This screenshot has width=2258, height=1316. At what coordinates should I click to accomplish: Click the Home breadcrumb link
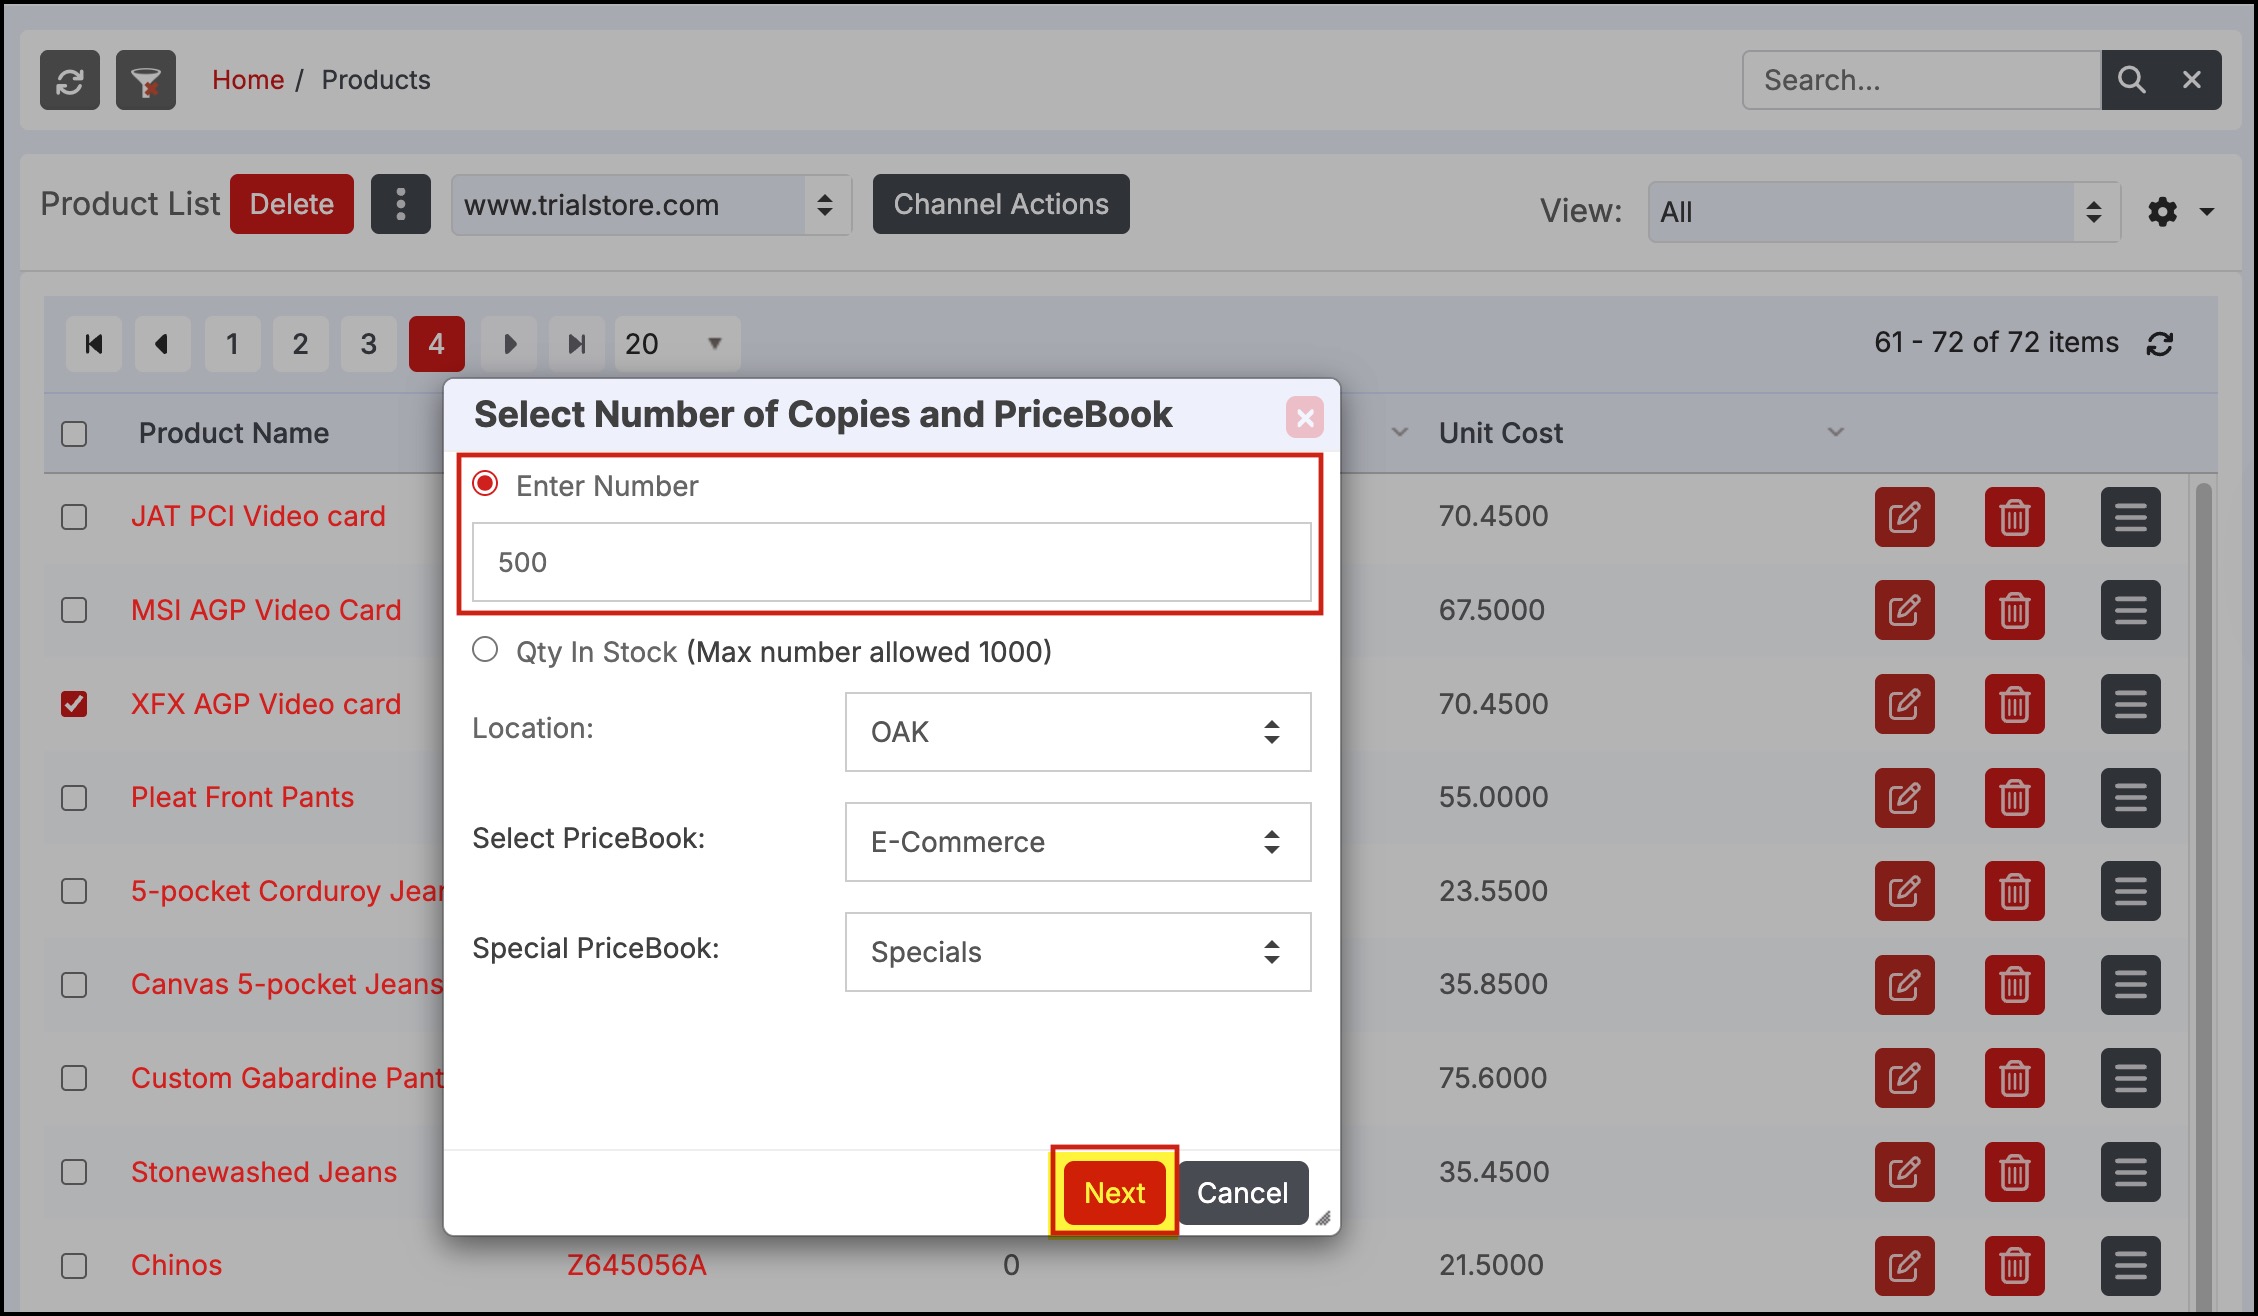(x=248, y=80)
